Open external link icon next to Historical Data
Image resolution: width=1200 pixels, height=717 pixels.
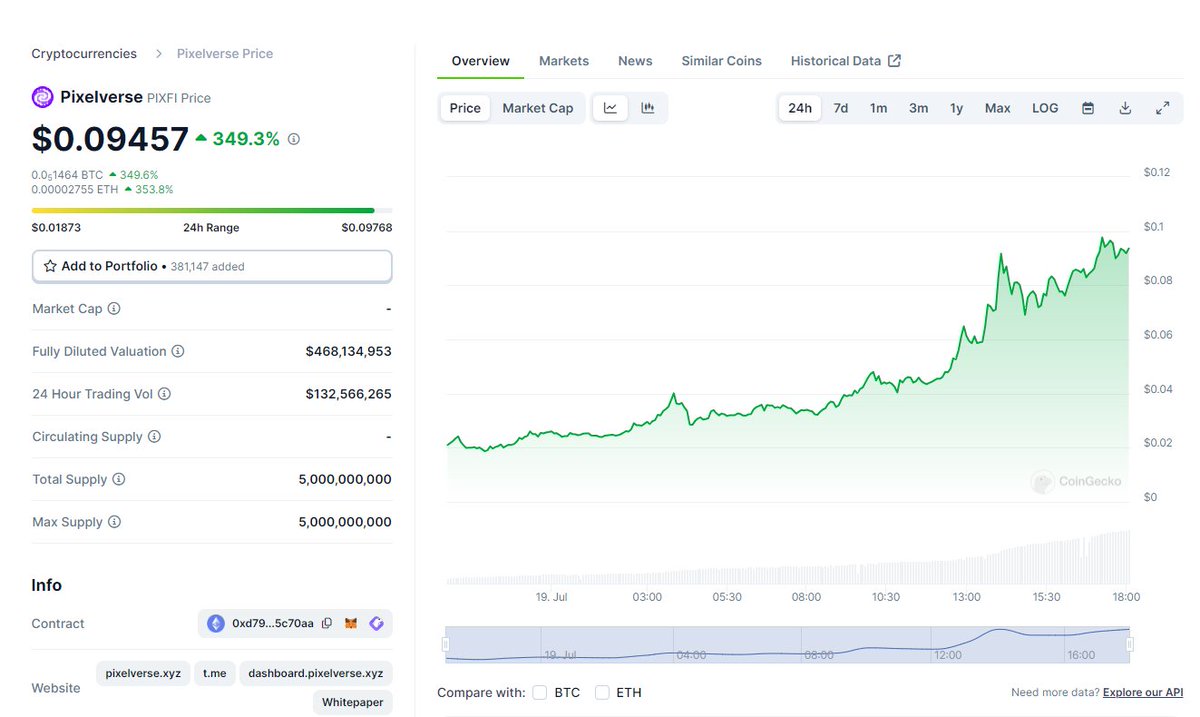(894, 61)
